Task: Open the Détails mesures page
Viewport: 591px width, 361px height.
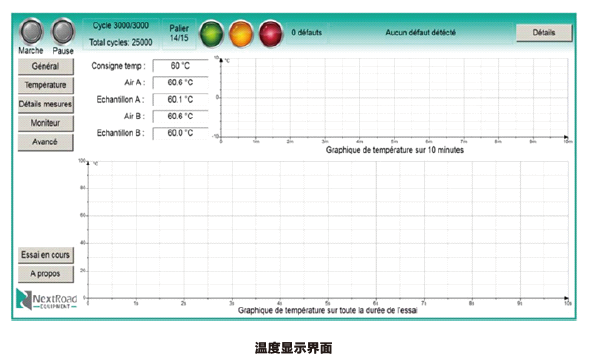Action: 46,104
